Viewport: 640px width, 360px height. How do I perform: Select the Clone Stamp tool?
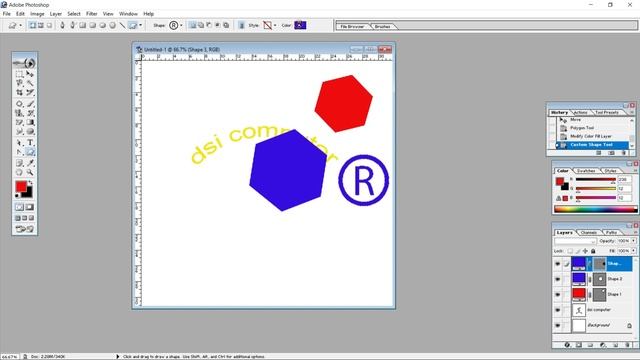click(19, 113)
